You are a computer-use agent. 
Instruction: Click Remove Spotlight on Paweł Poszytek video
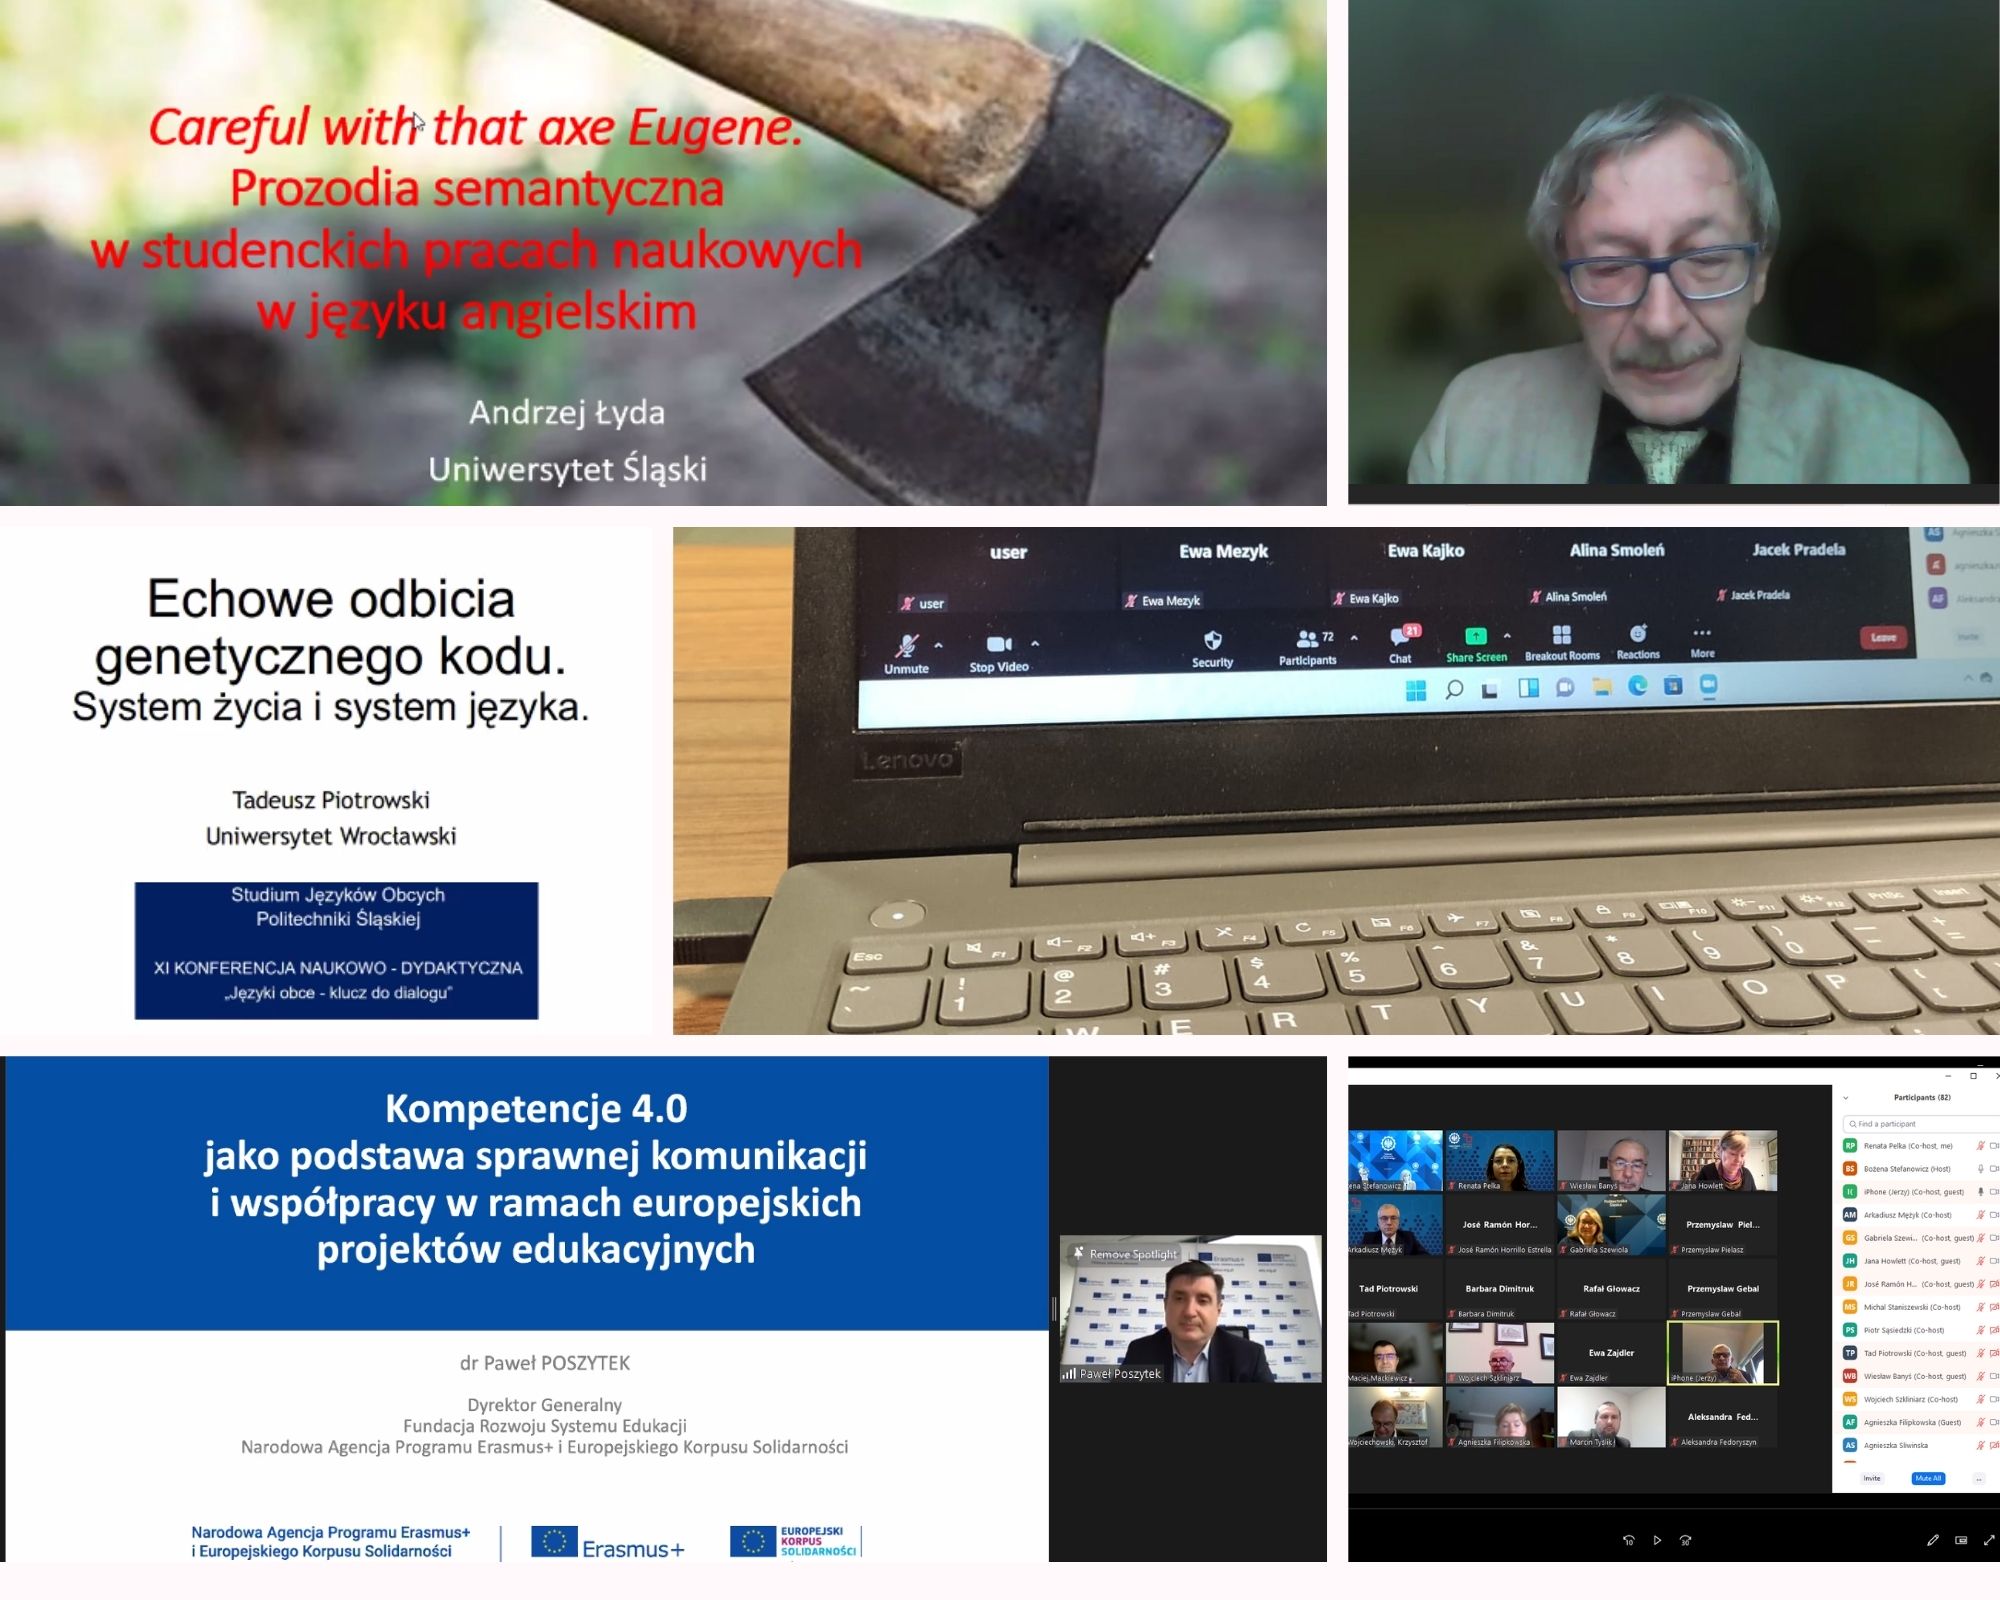pyautogui.click(x=1124, y=1254)
